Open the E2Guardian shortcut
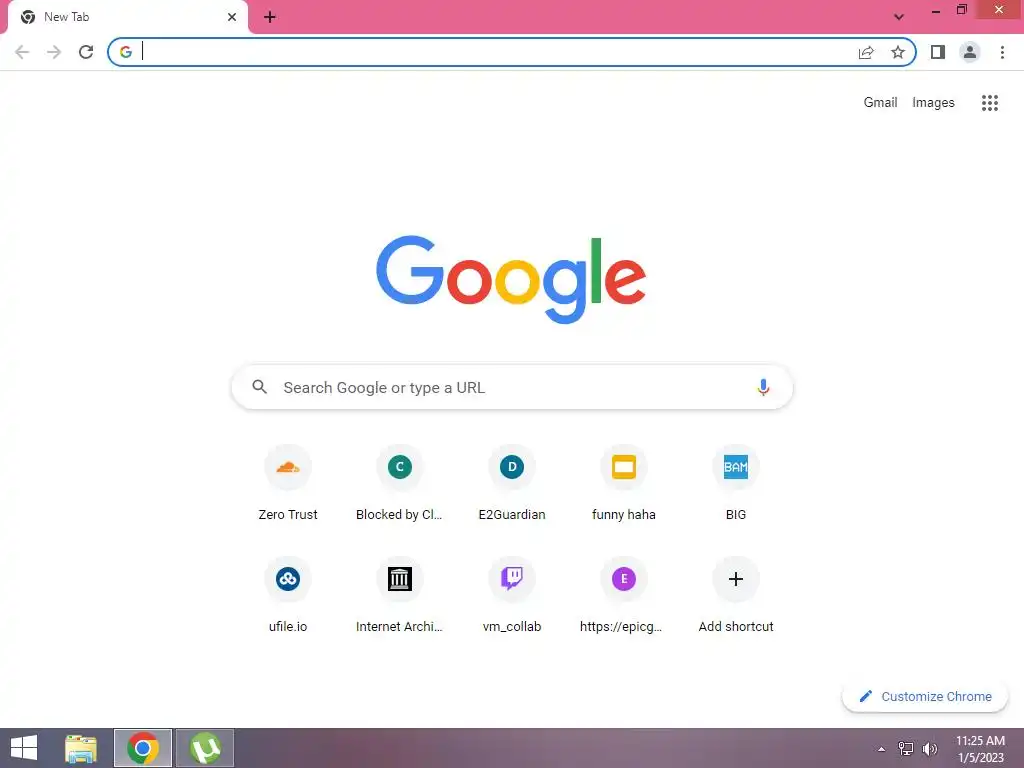 click(x=512, y=483)
